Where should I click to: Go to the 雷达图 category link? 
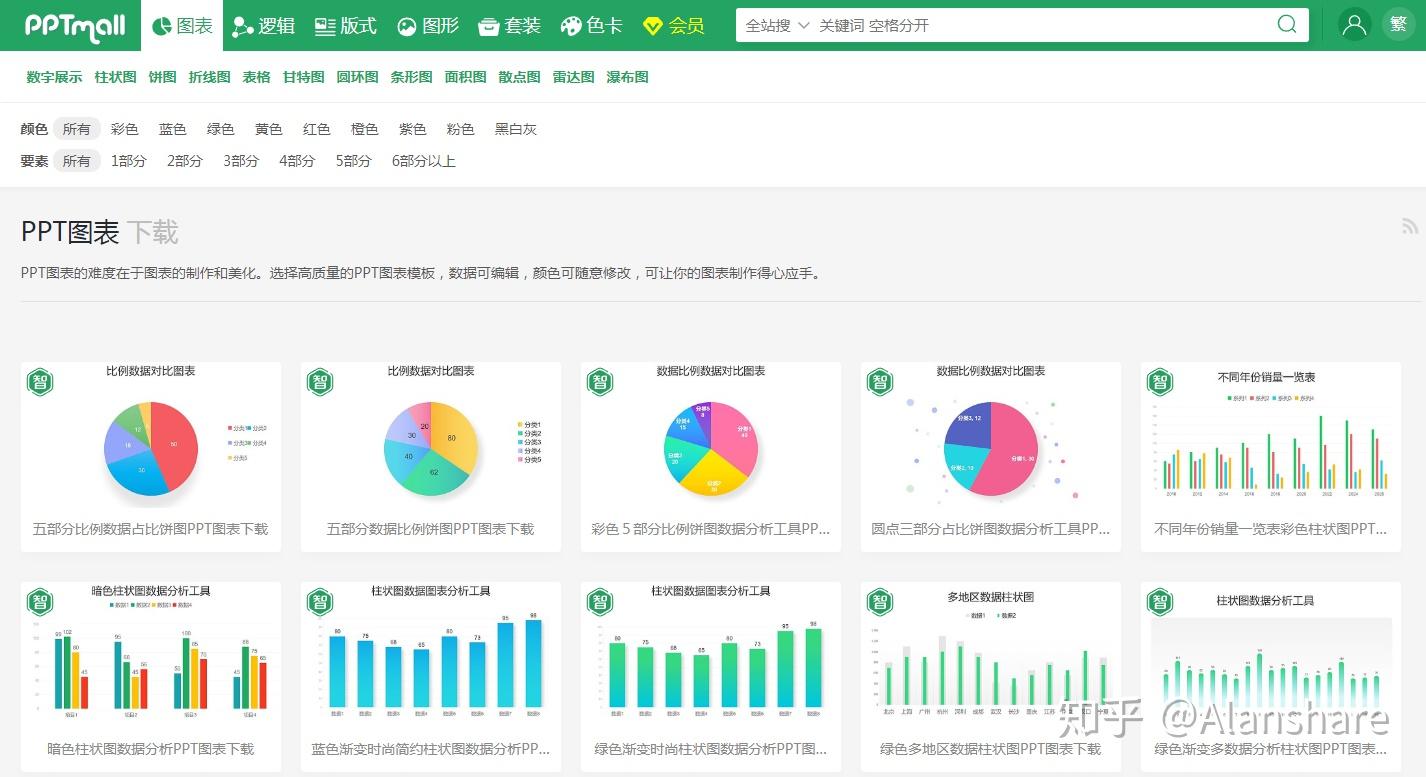574,77
